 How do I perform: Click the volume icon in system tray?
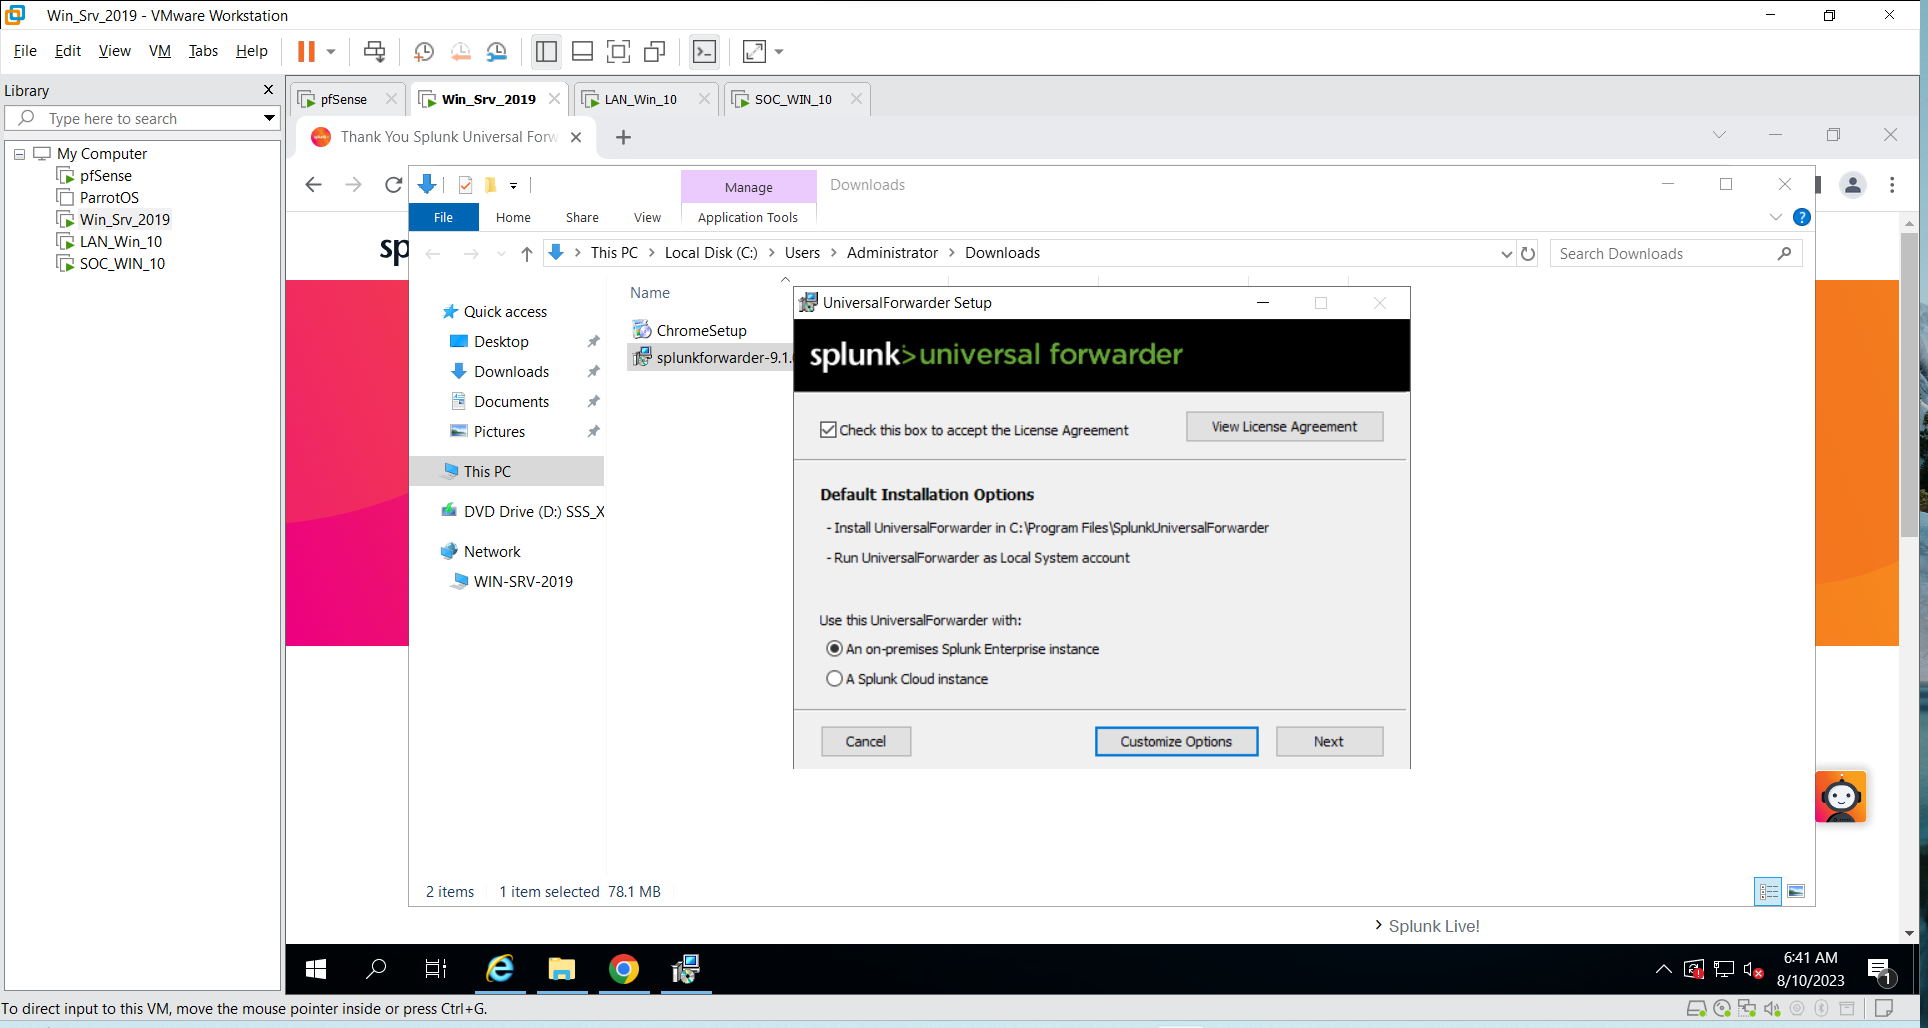1753,969
